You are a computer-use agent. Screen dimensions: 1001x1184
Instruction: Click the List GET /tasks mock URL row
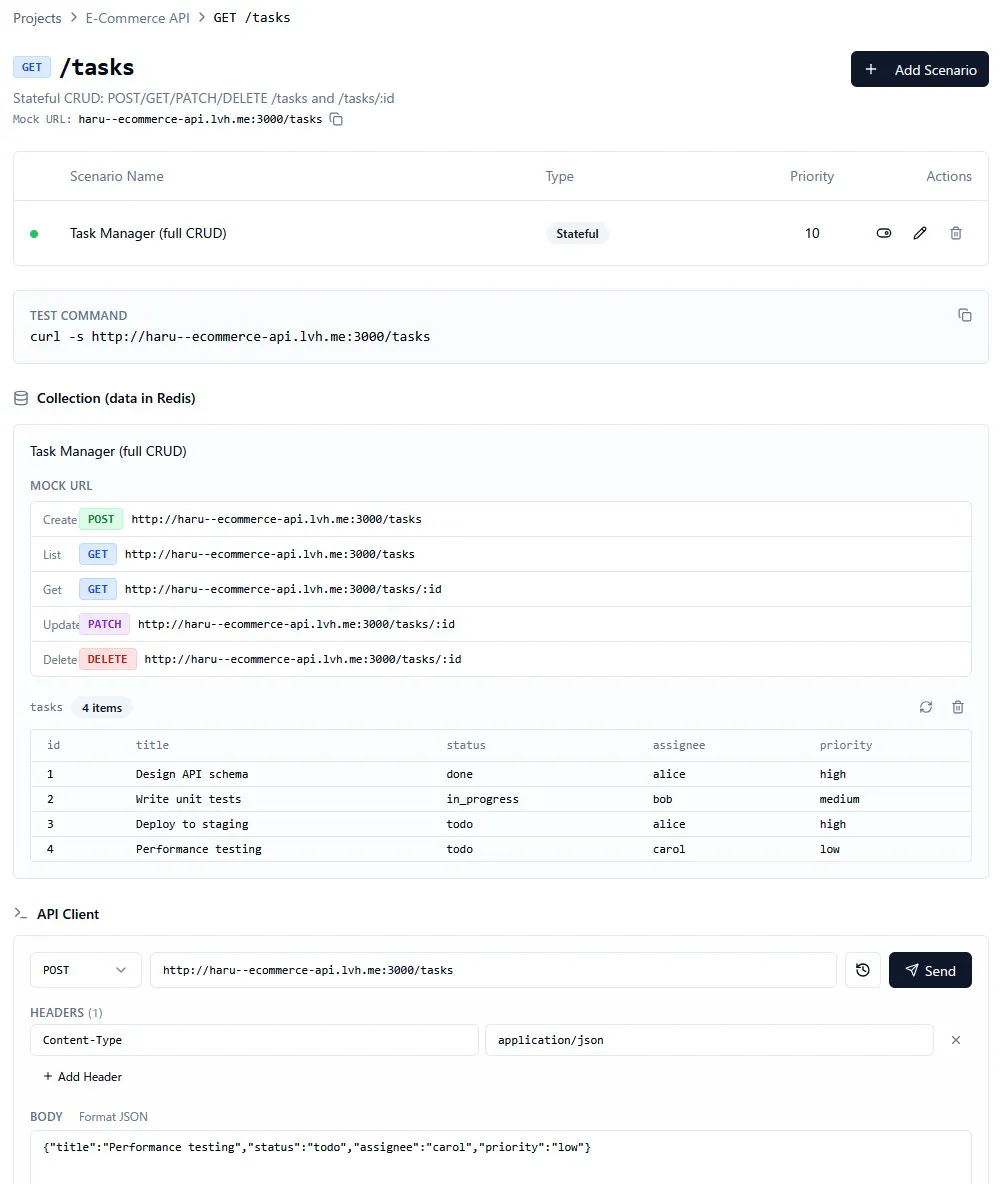click(x=500, y=554)
